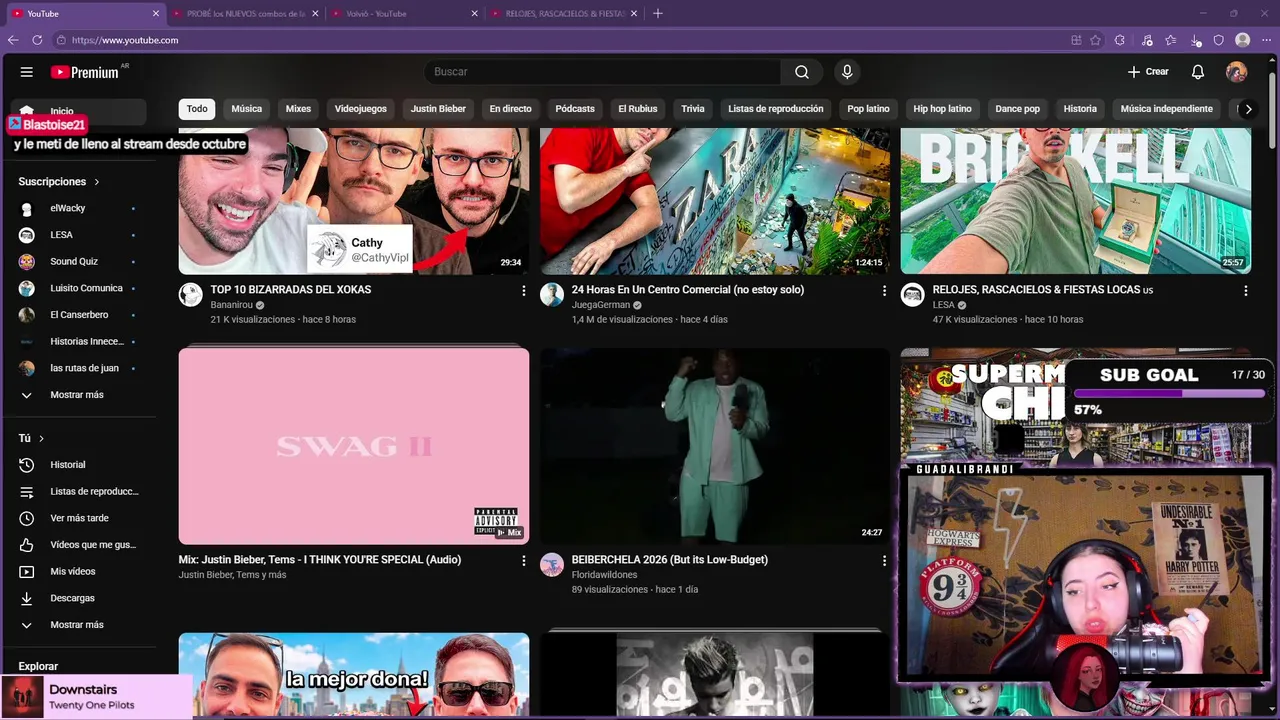The height and width of the screenshot is (720, 1280).
Task: Open options menu for the Justin Bieber Mix
Action: coord(523,561)
